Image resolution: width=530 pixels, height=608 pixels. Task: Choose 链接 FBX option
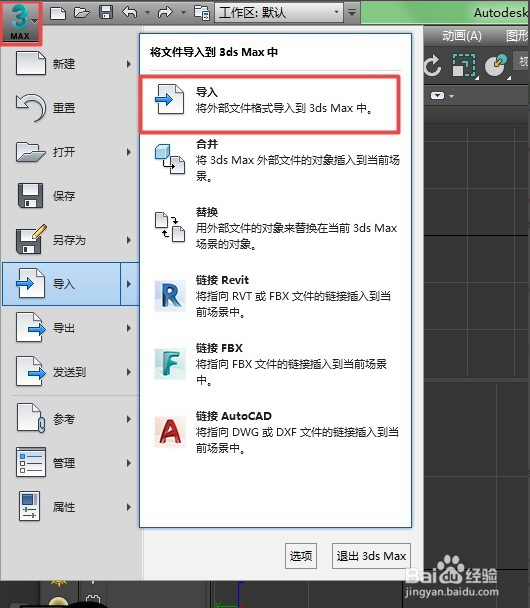[x=275, y=364]
